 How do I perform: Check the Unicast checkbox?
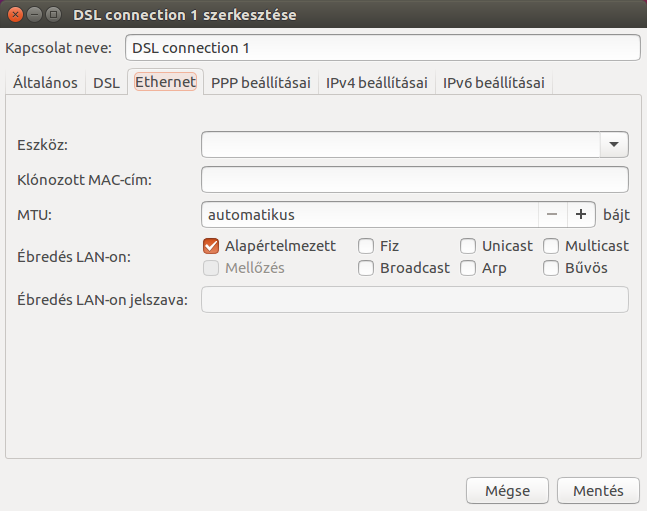tap(468, 246)
